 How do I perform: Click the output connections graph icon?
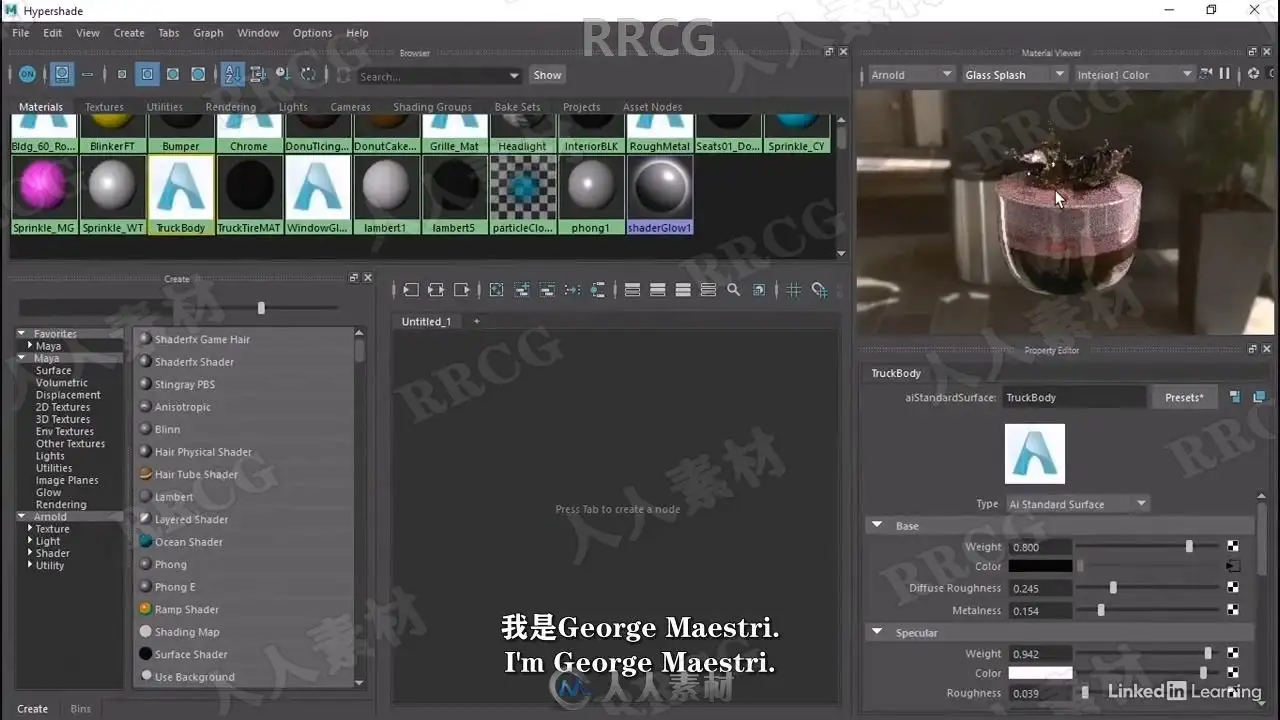pyautogui.click(x=461, y=290)
